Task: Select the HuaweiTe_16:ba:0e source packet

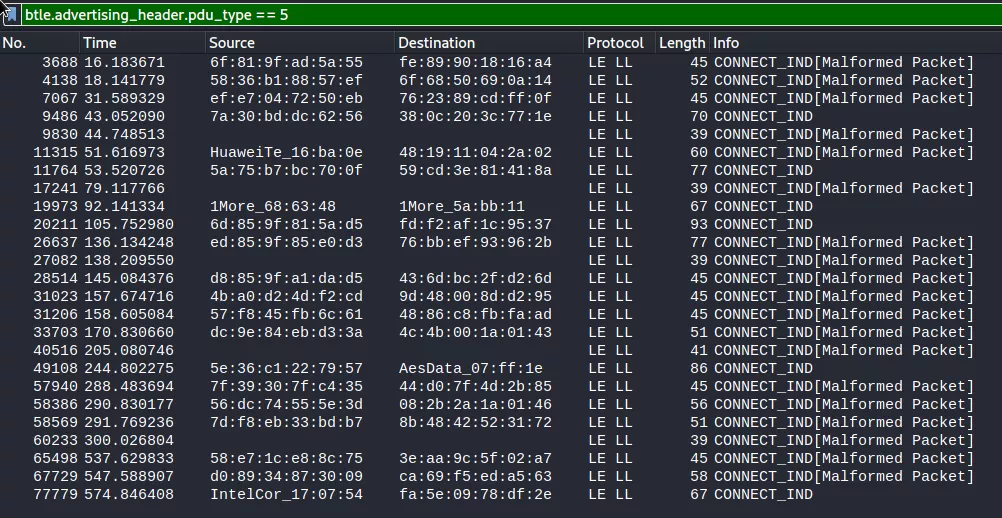Action: pos(501,153)
